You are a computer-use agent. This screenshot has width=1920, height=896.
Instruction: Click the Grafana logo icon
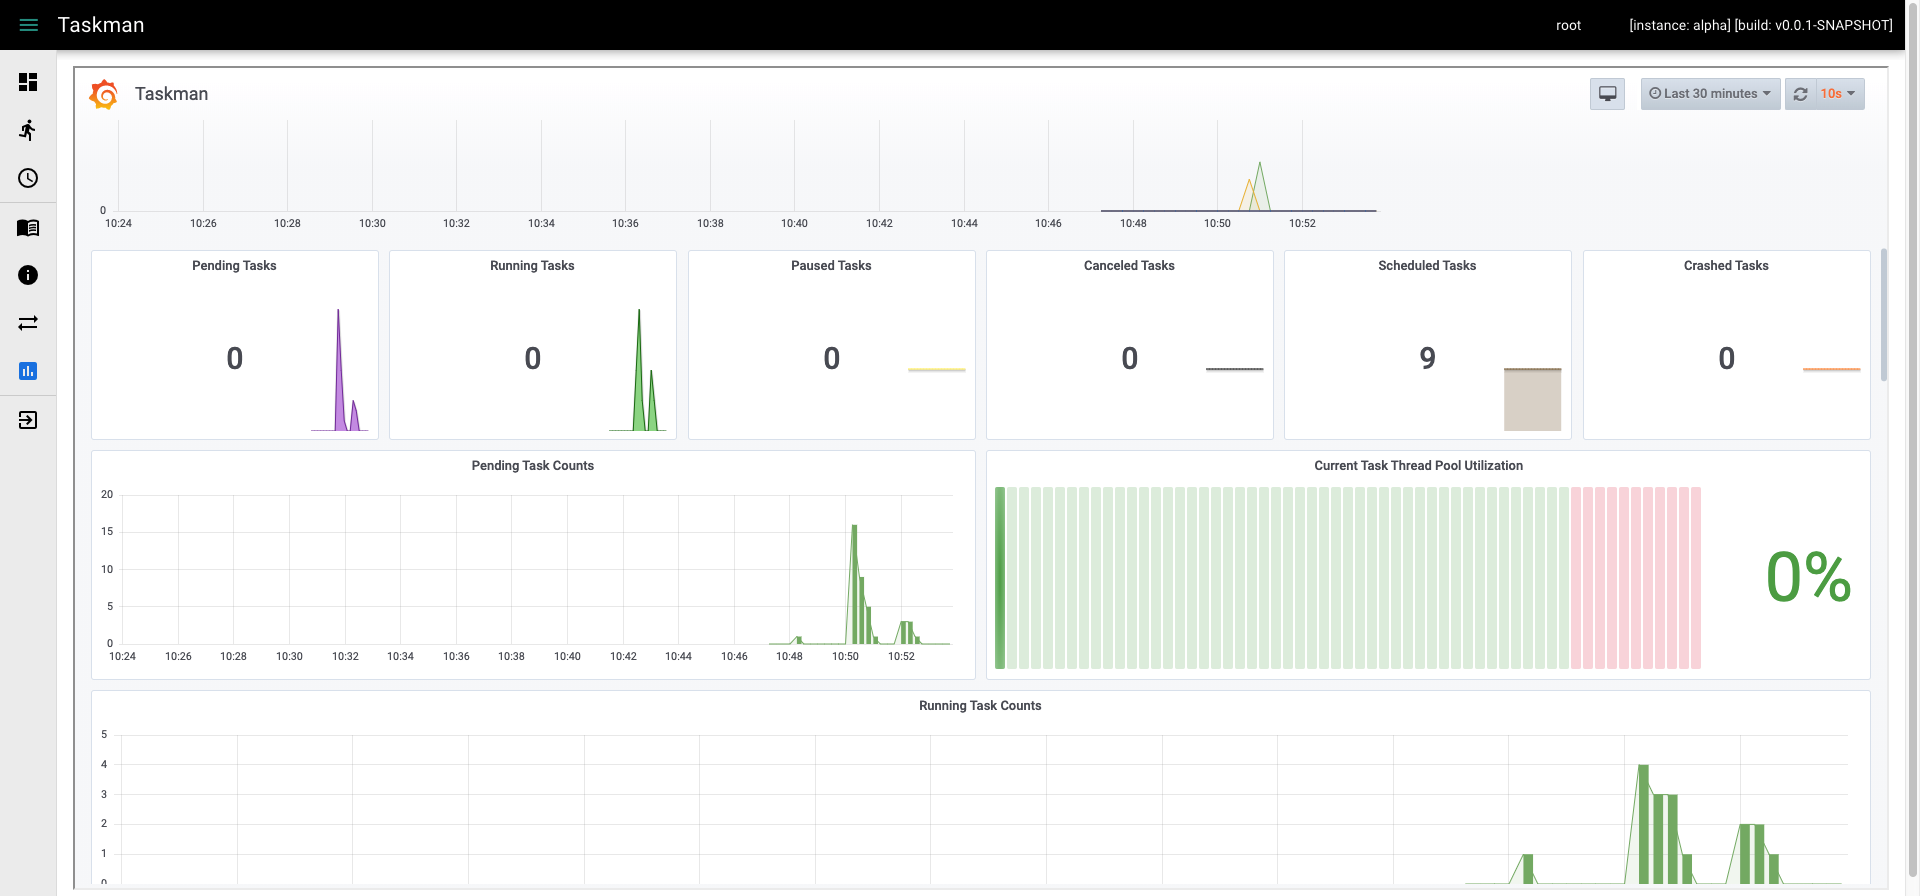(104, 94)
